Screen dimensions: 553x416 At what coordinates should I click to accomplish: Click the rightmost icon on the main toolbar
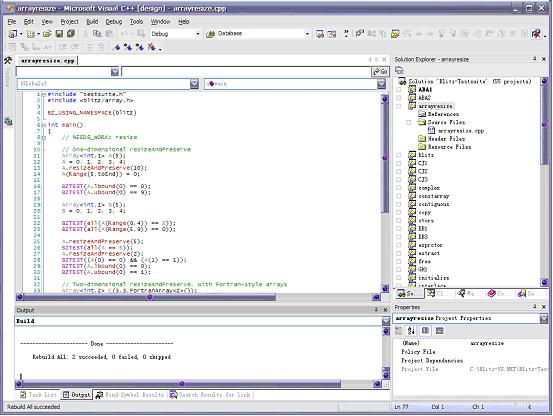pyautogui.click(x=536, y=34)
